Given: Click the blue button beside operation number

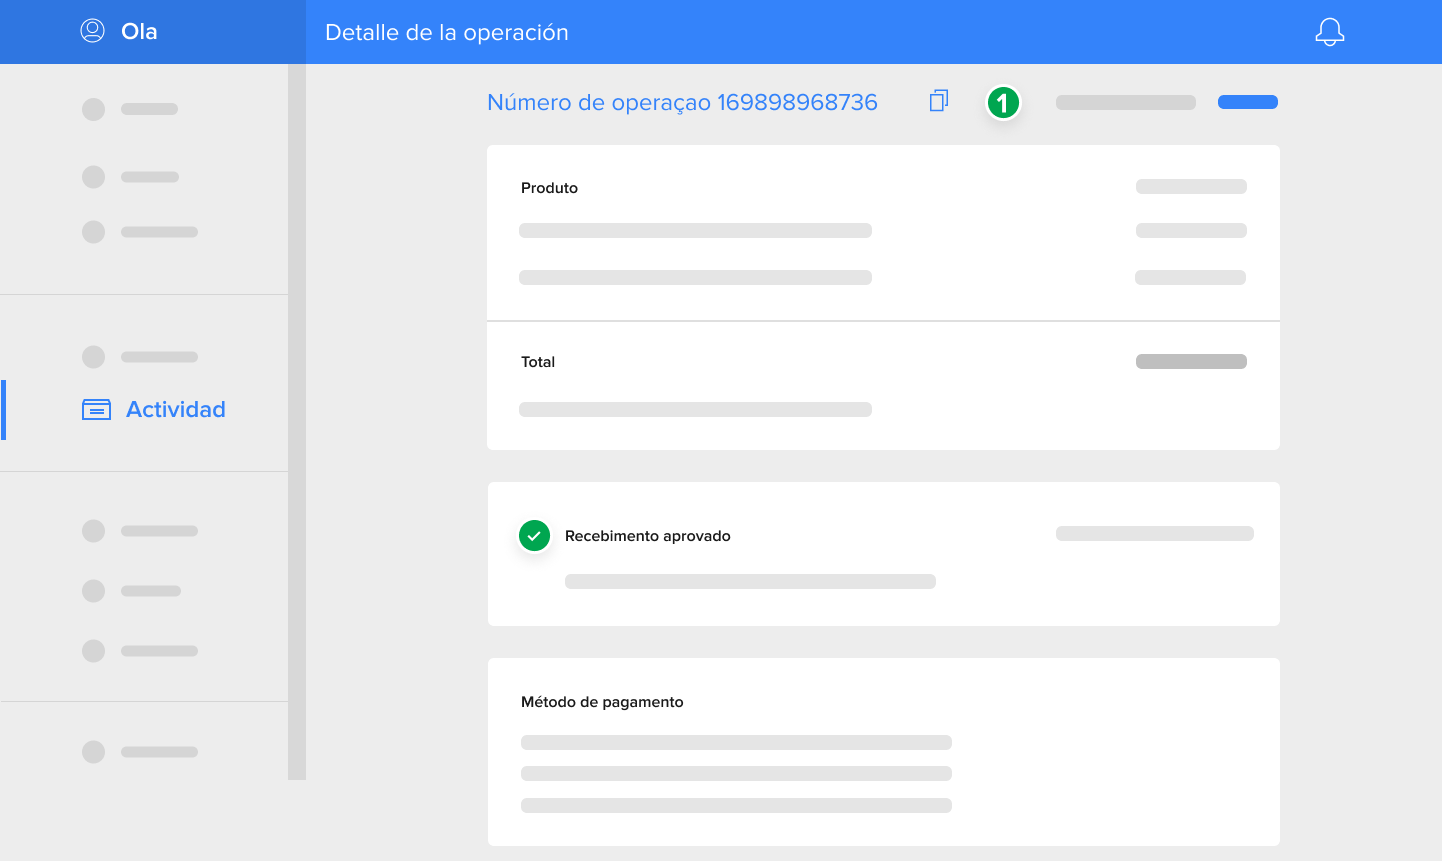Looking at the screenshot, I should pos(1248,102).
